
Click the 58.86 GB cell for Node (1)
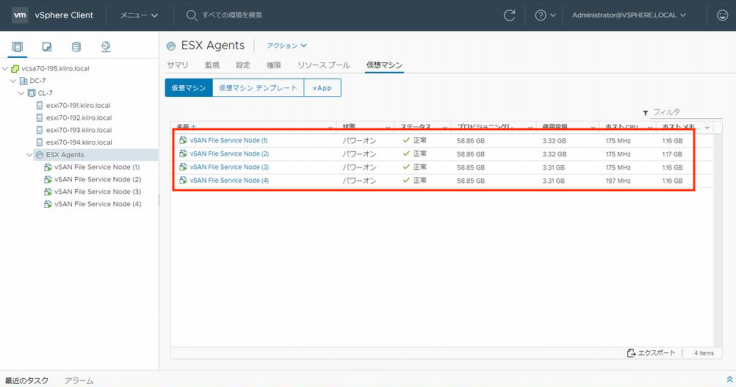pos(471,140)
